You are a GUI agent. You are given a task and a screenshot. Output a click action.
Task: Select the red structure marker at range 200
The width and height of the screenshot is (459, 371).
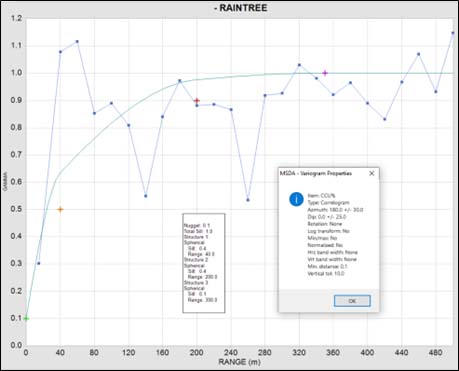pos(197,100)
